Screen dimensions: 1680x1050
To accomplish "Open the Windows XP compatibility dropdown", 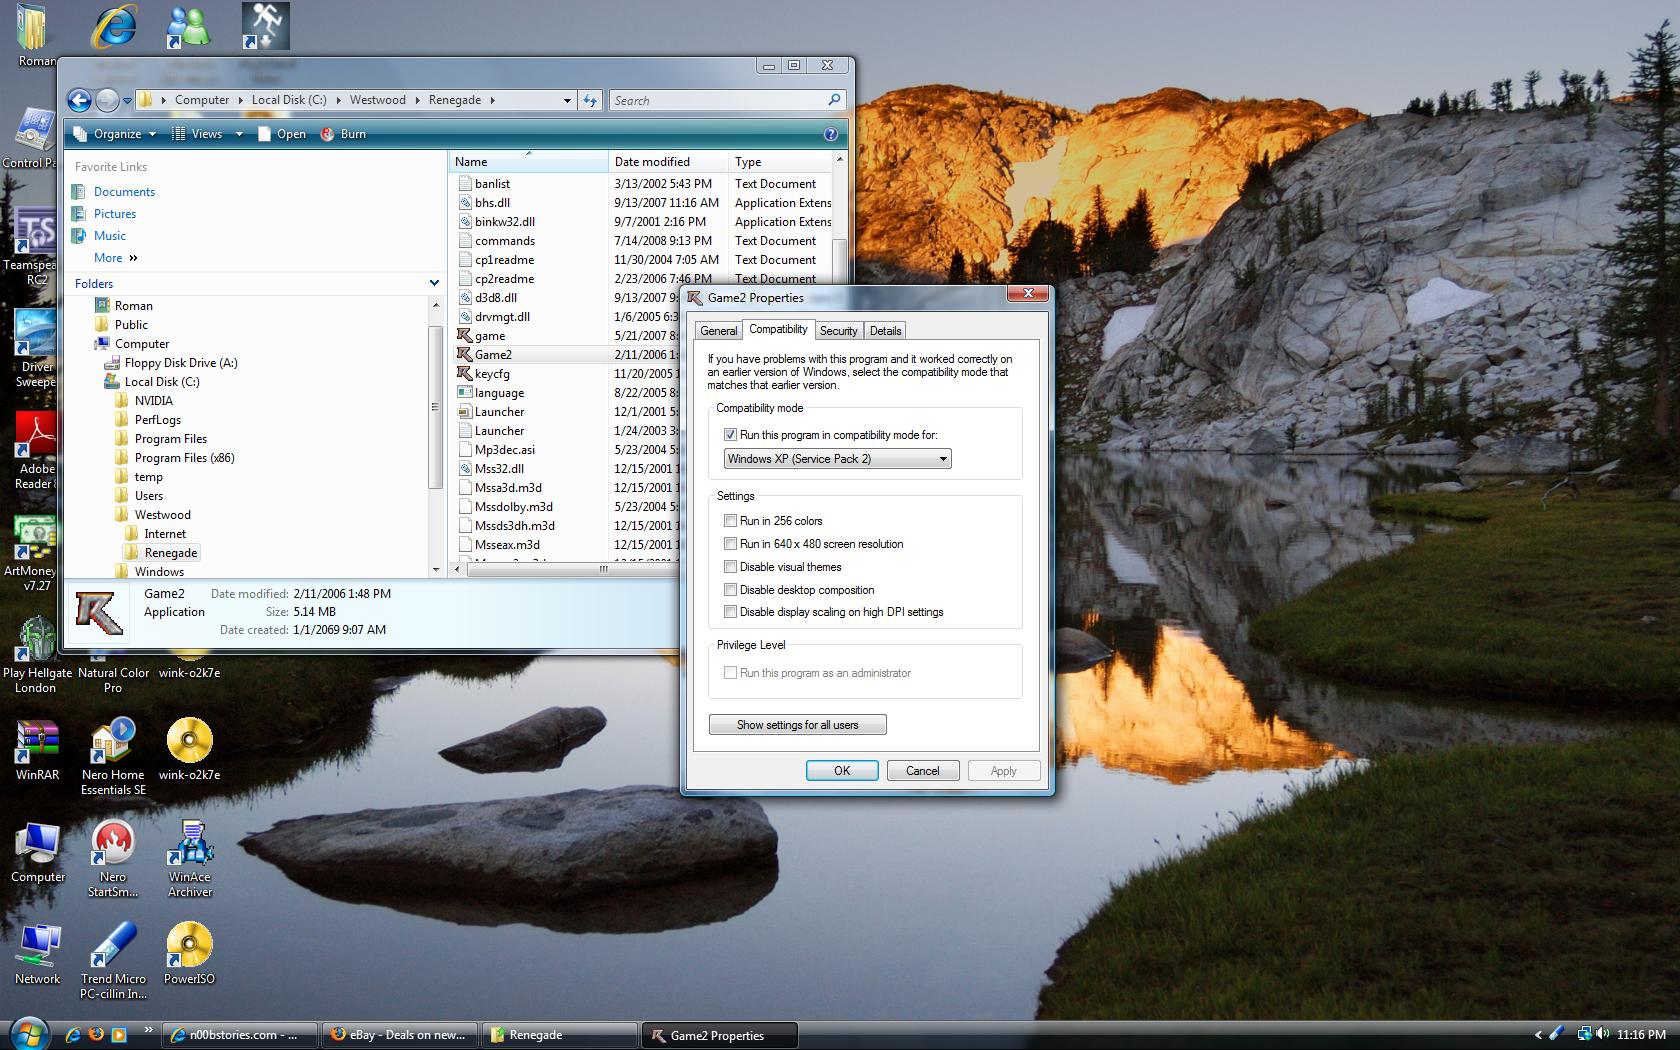I will point(837,459).
